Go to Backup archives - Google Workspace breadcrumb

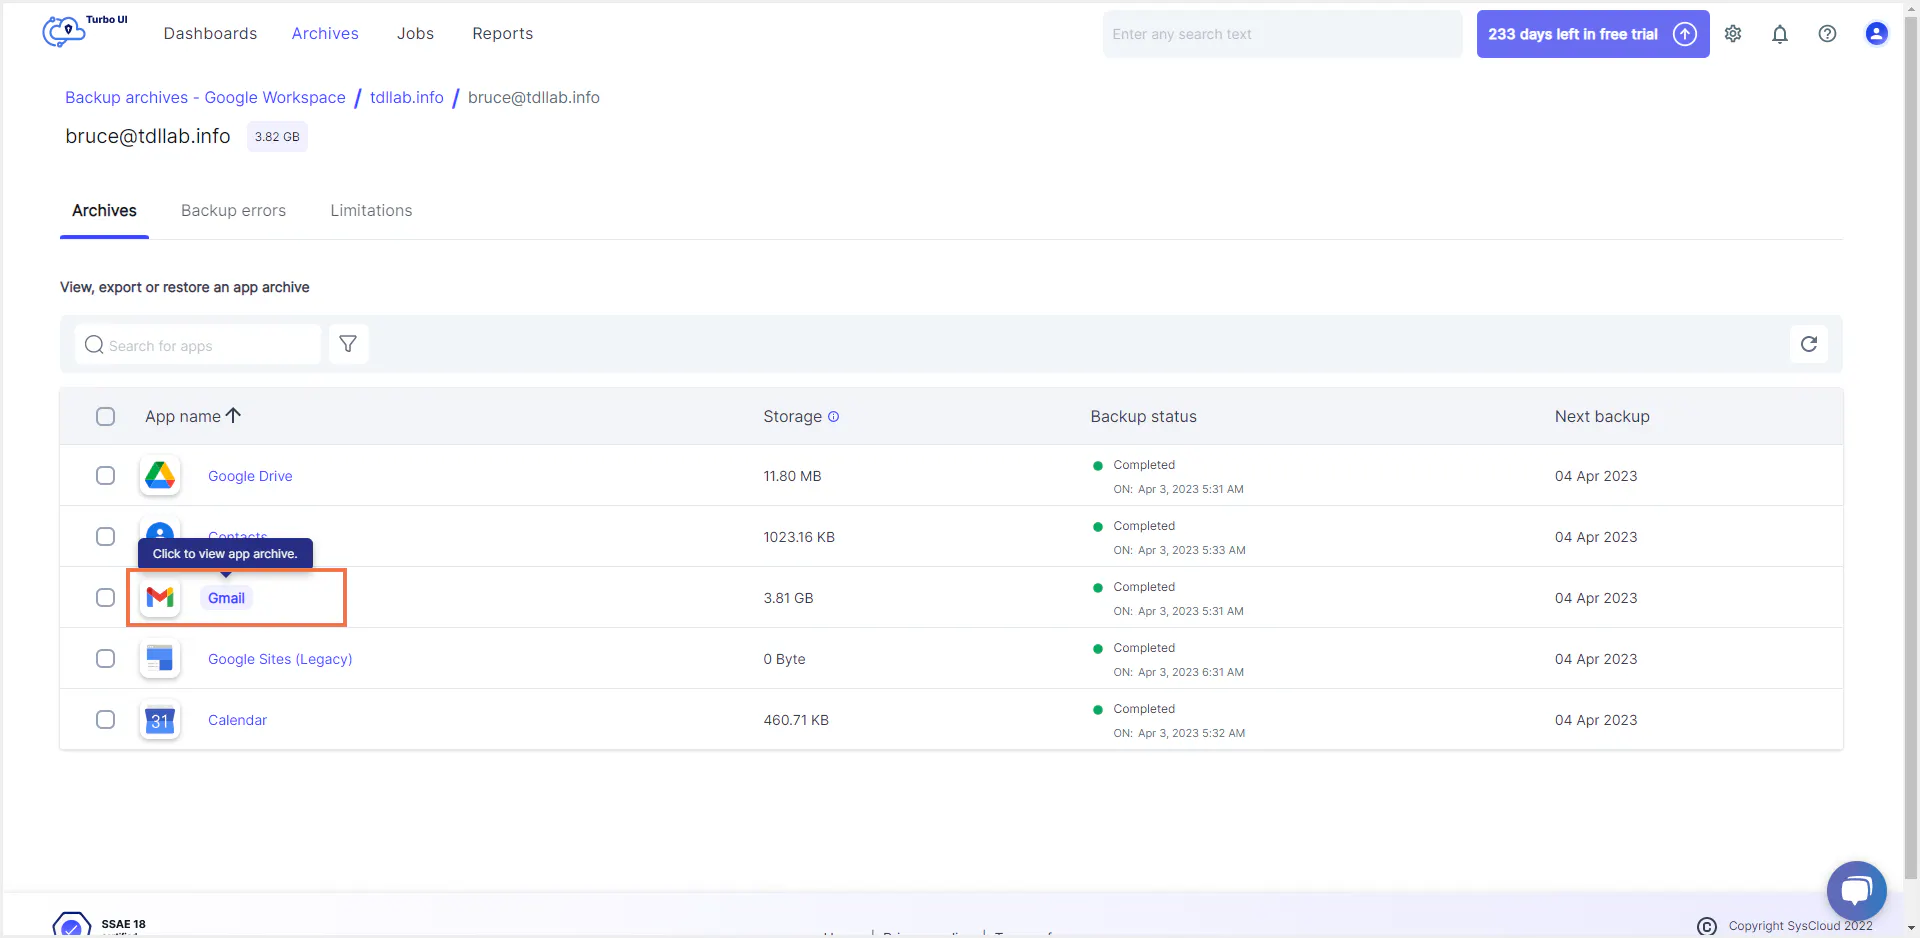tap(205, 98)
